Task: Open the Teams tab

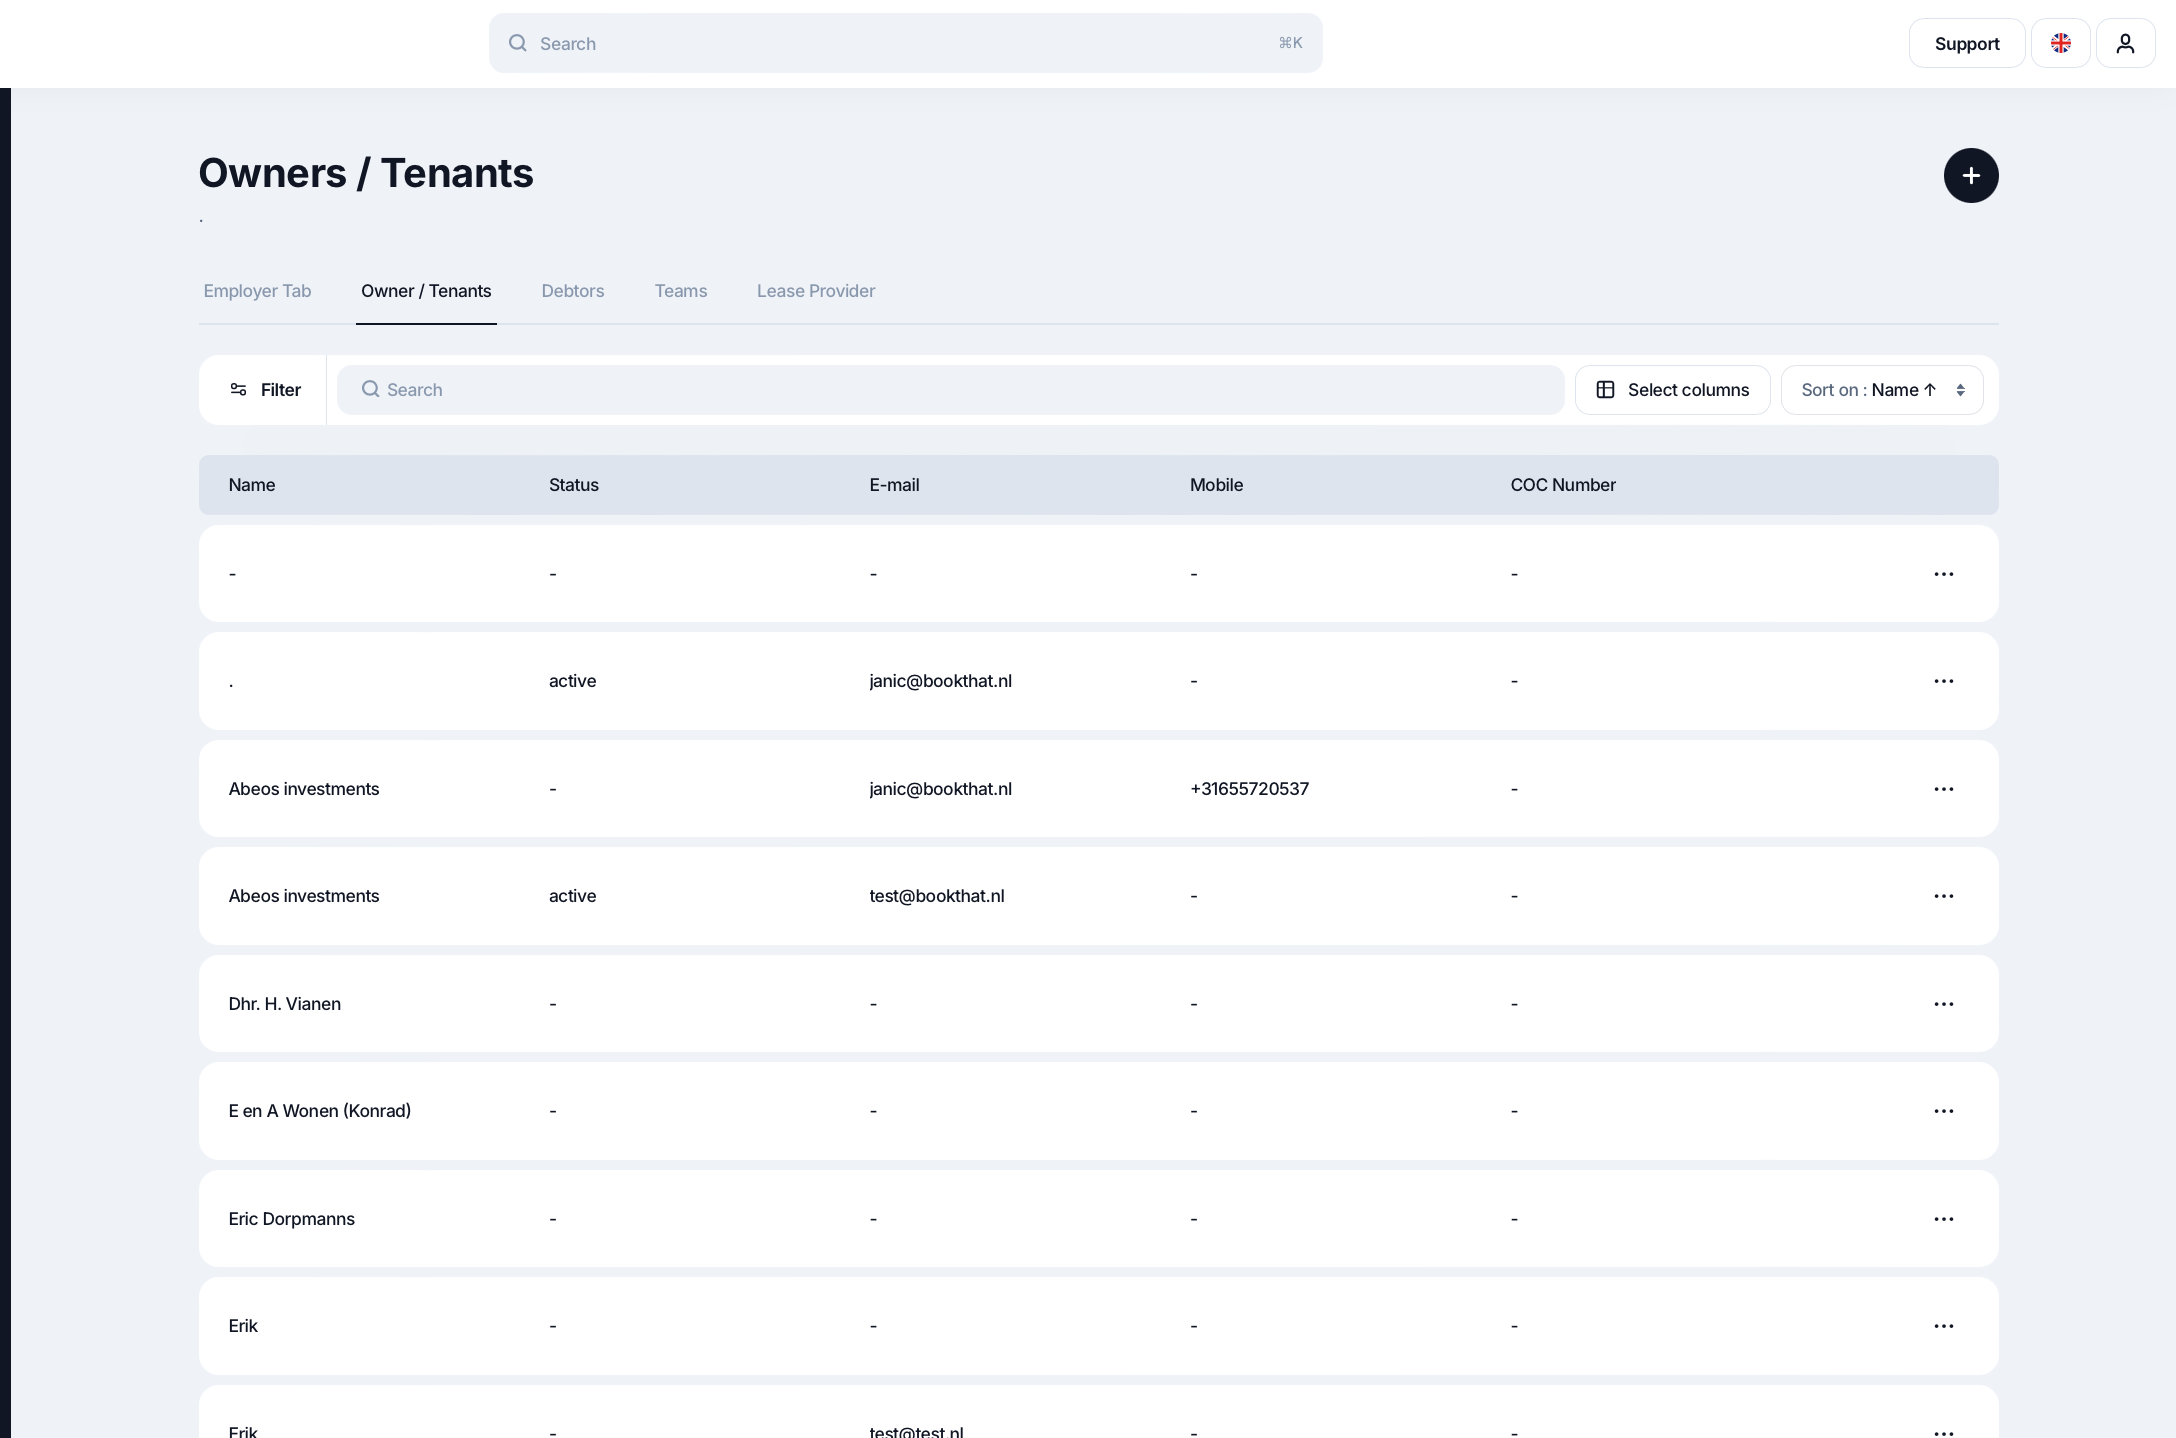Action: click(680, 291)
